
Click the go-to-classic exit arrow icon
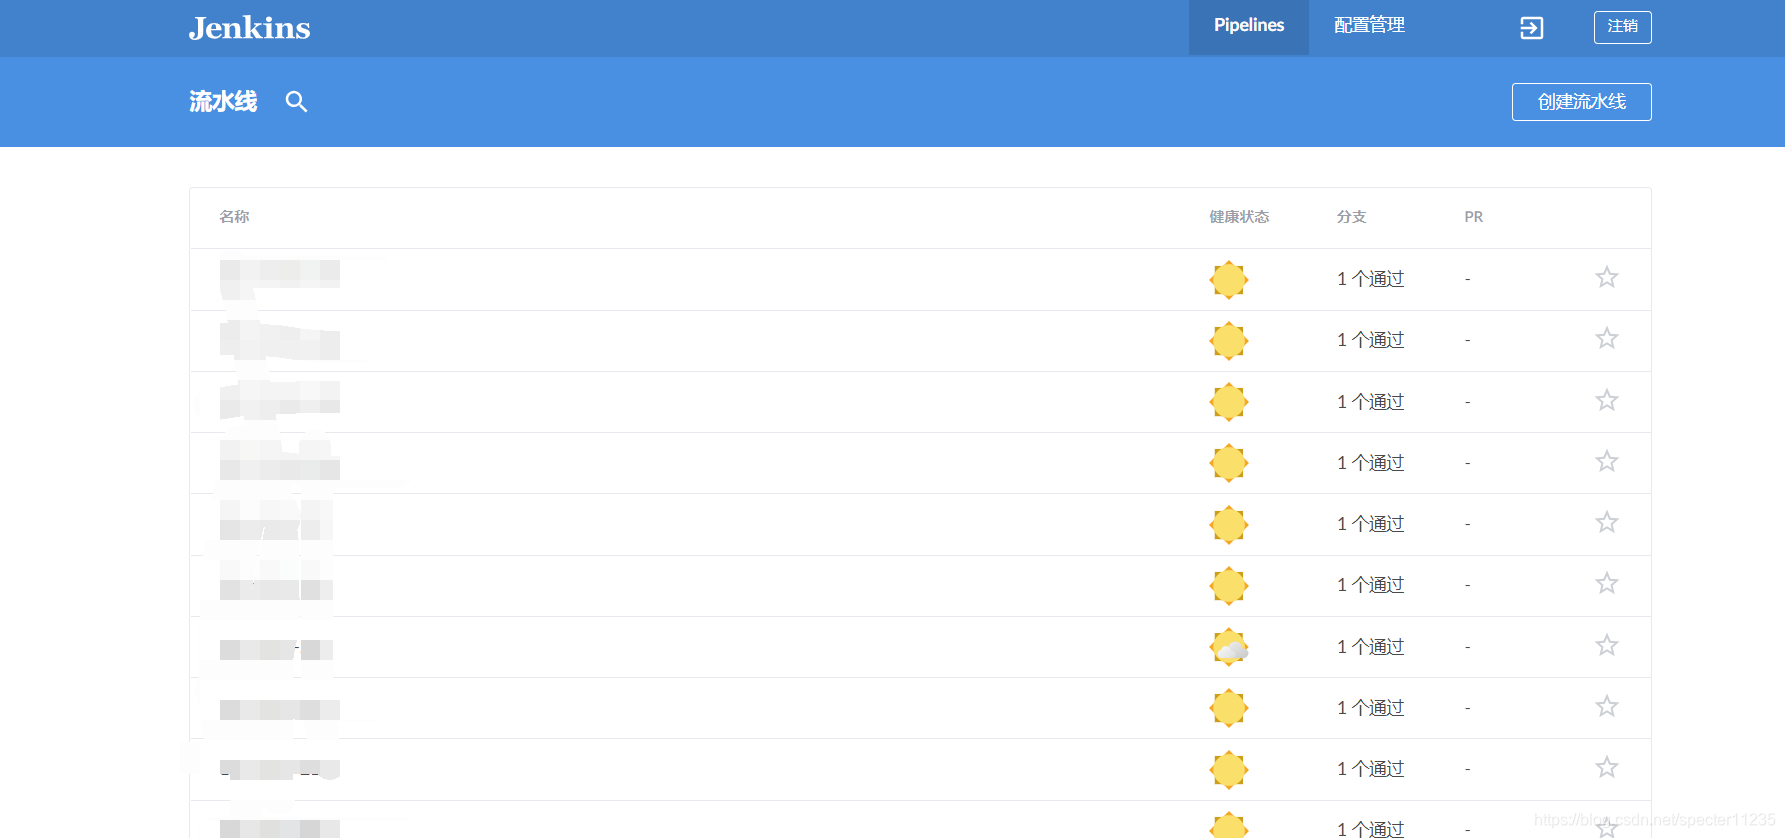(1531, 28)
